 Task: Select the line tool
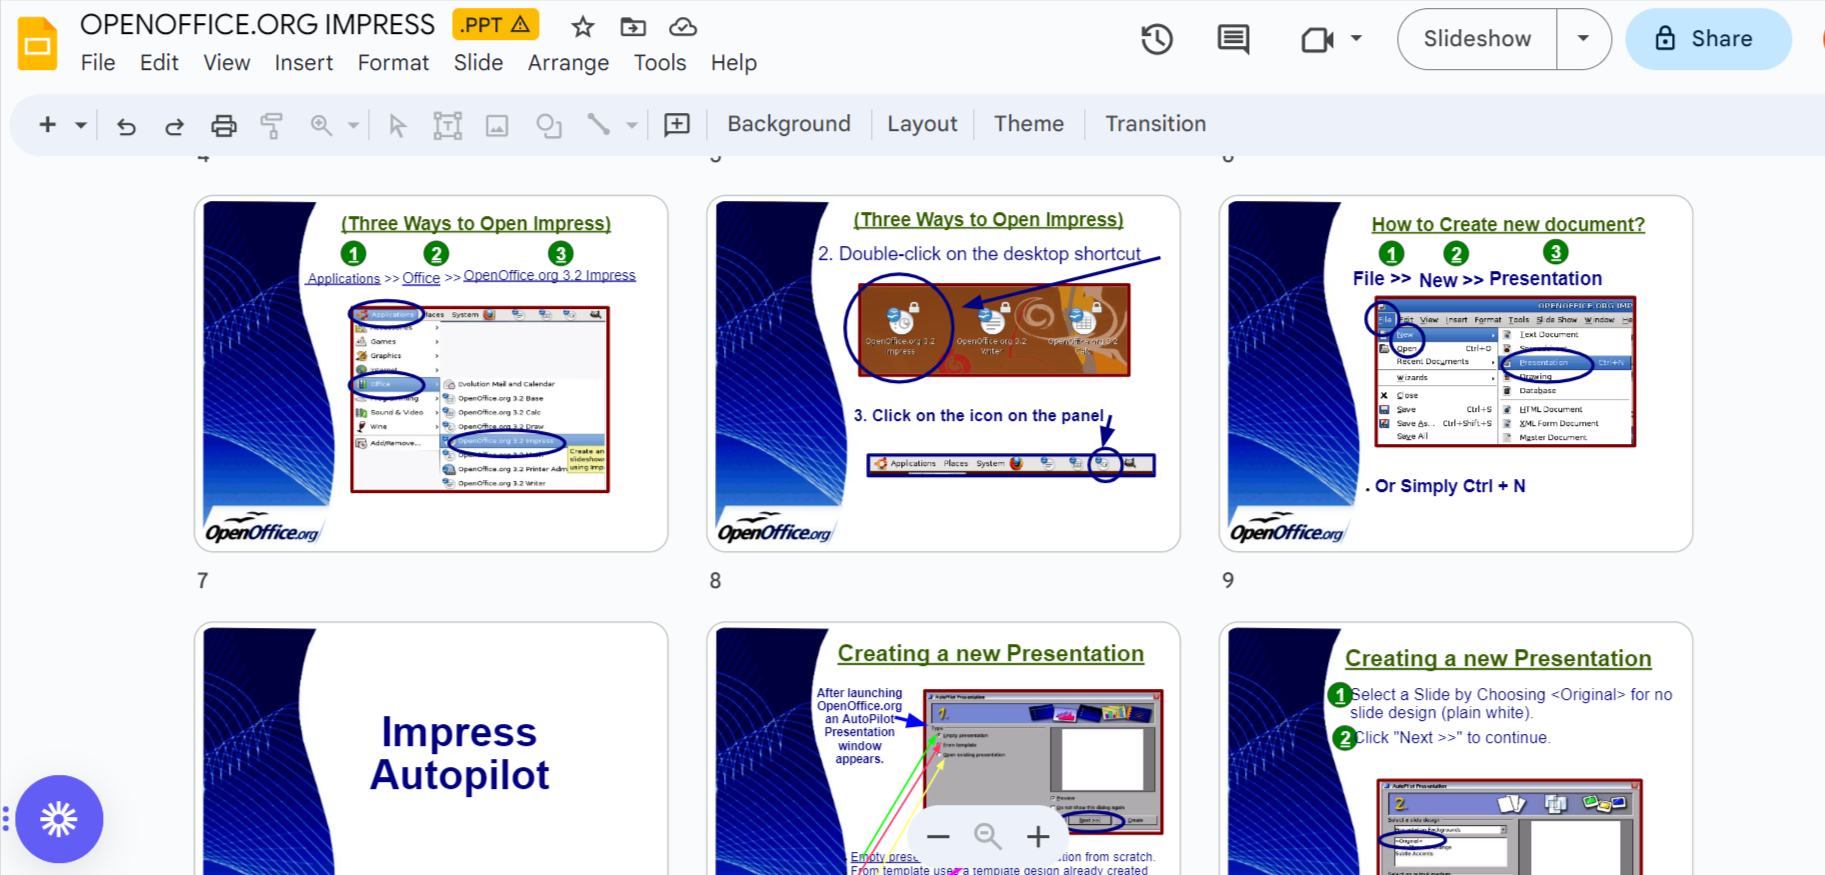[x=598, y=124]
